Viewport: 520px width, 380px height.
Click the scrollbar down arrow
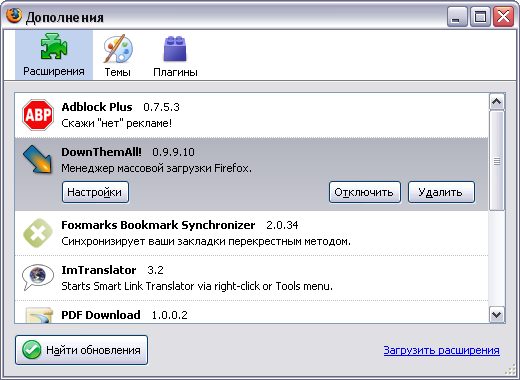(497, 315)
